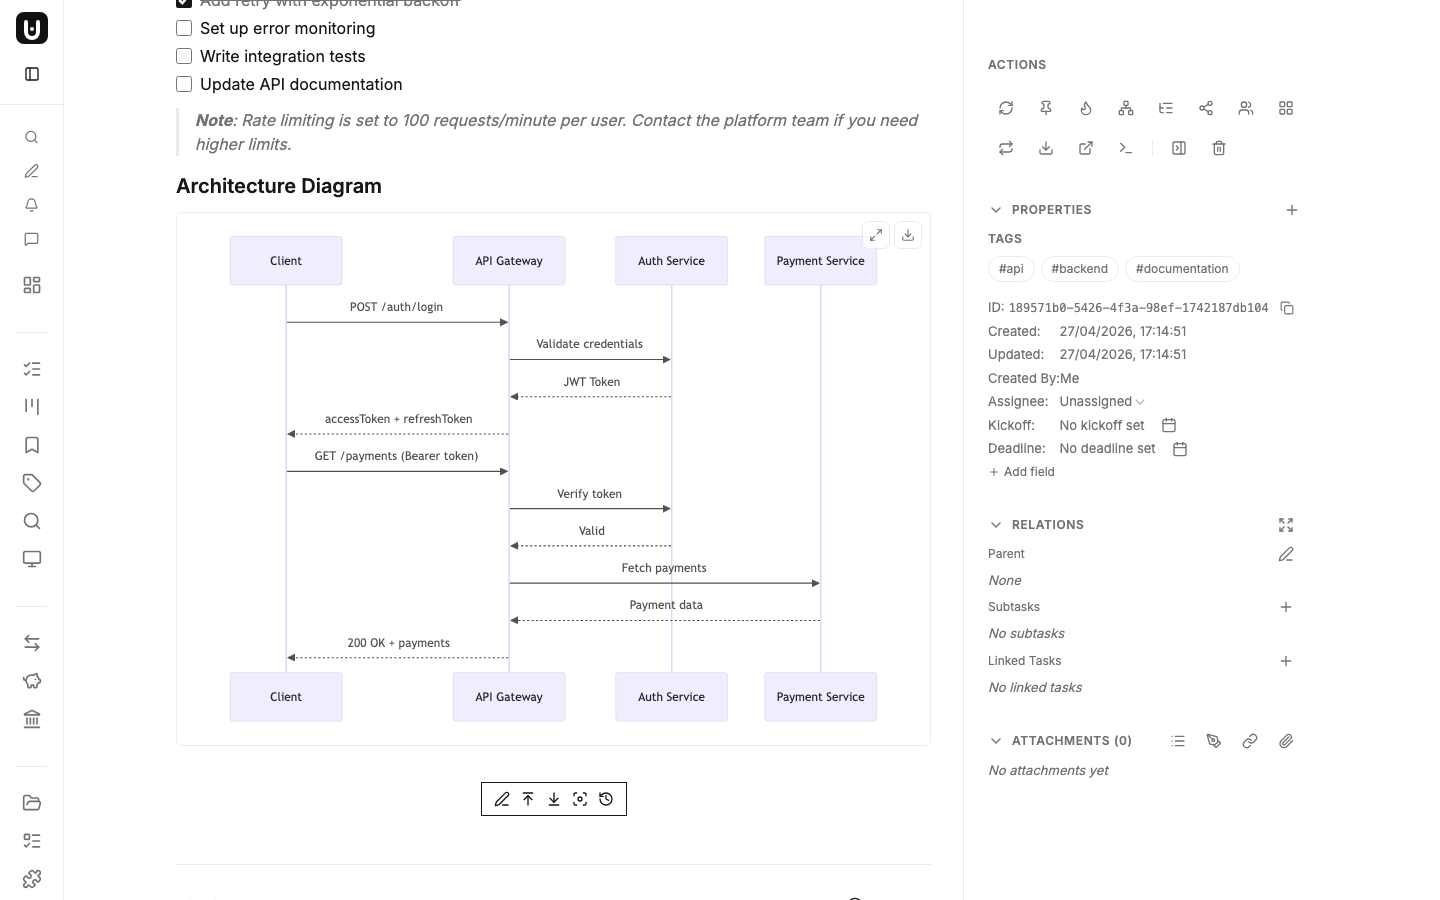Open the bookmarks icon in left sidebar

tap(32, 445)
